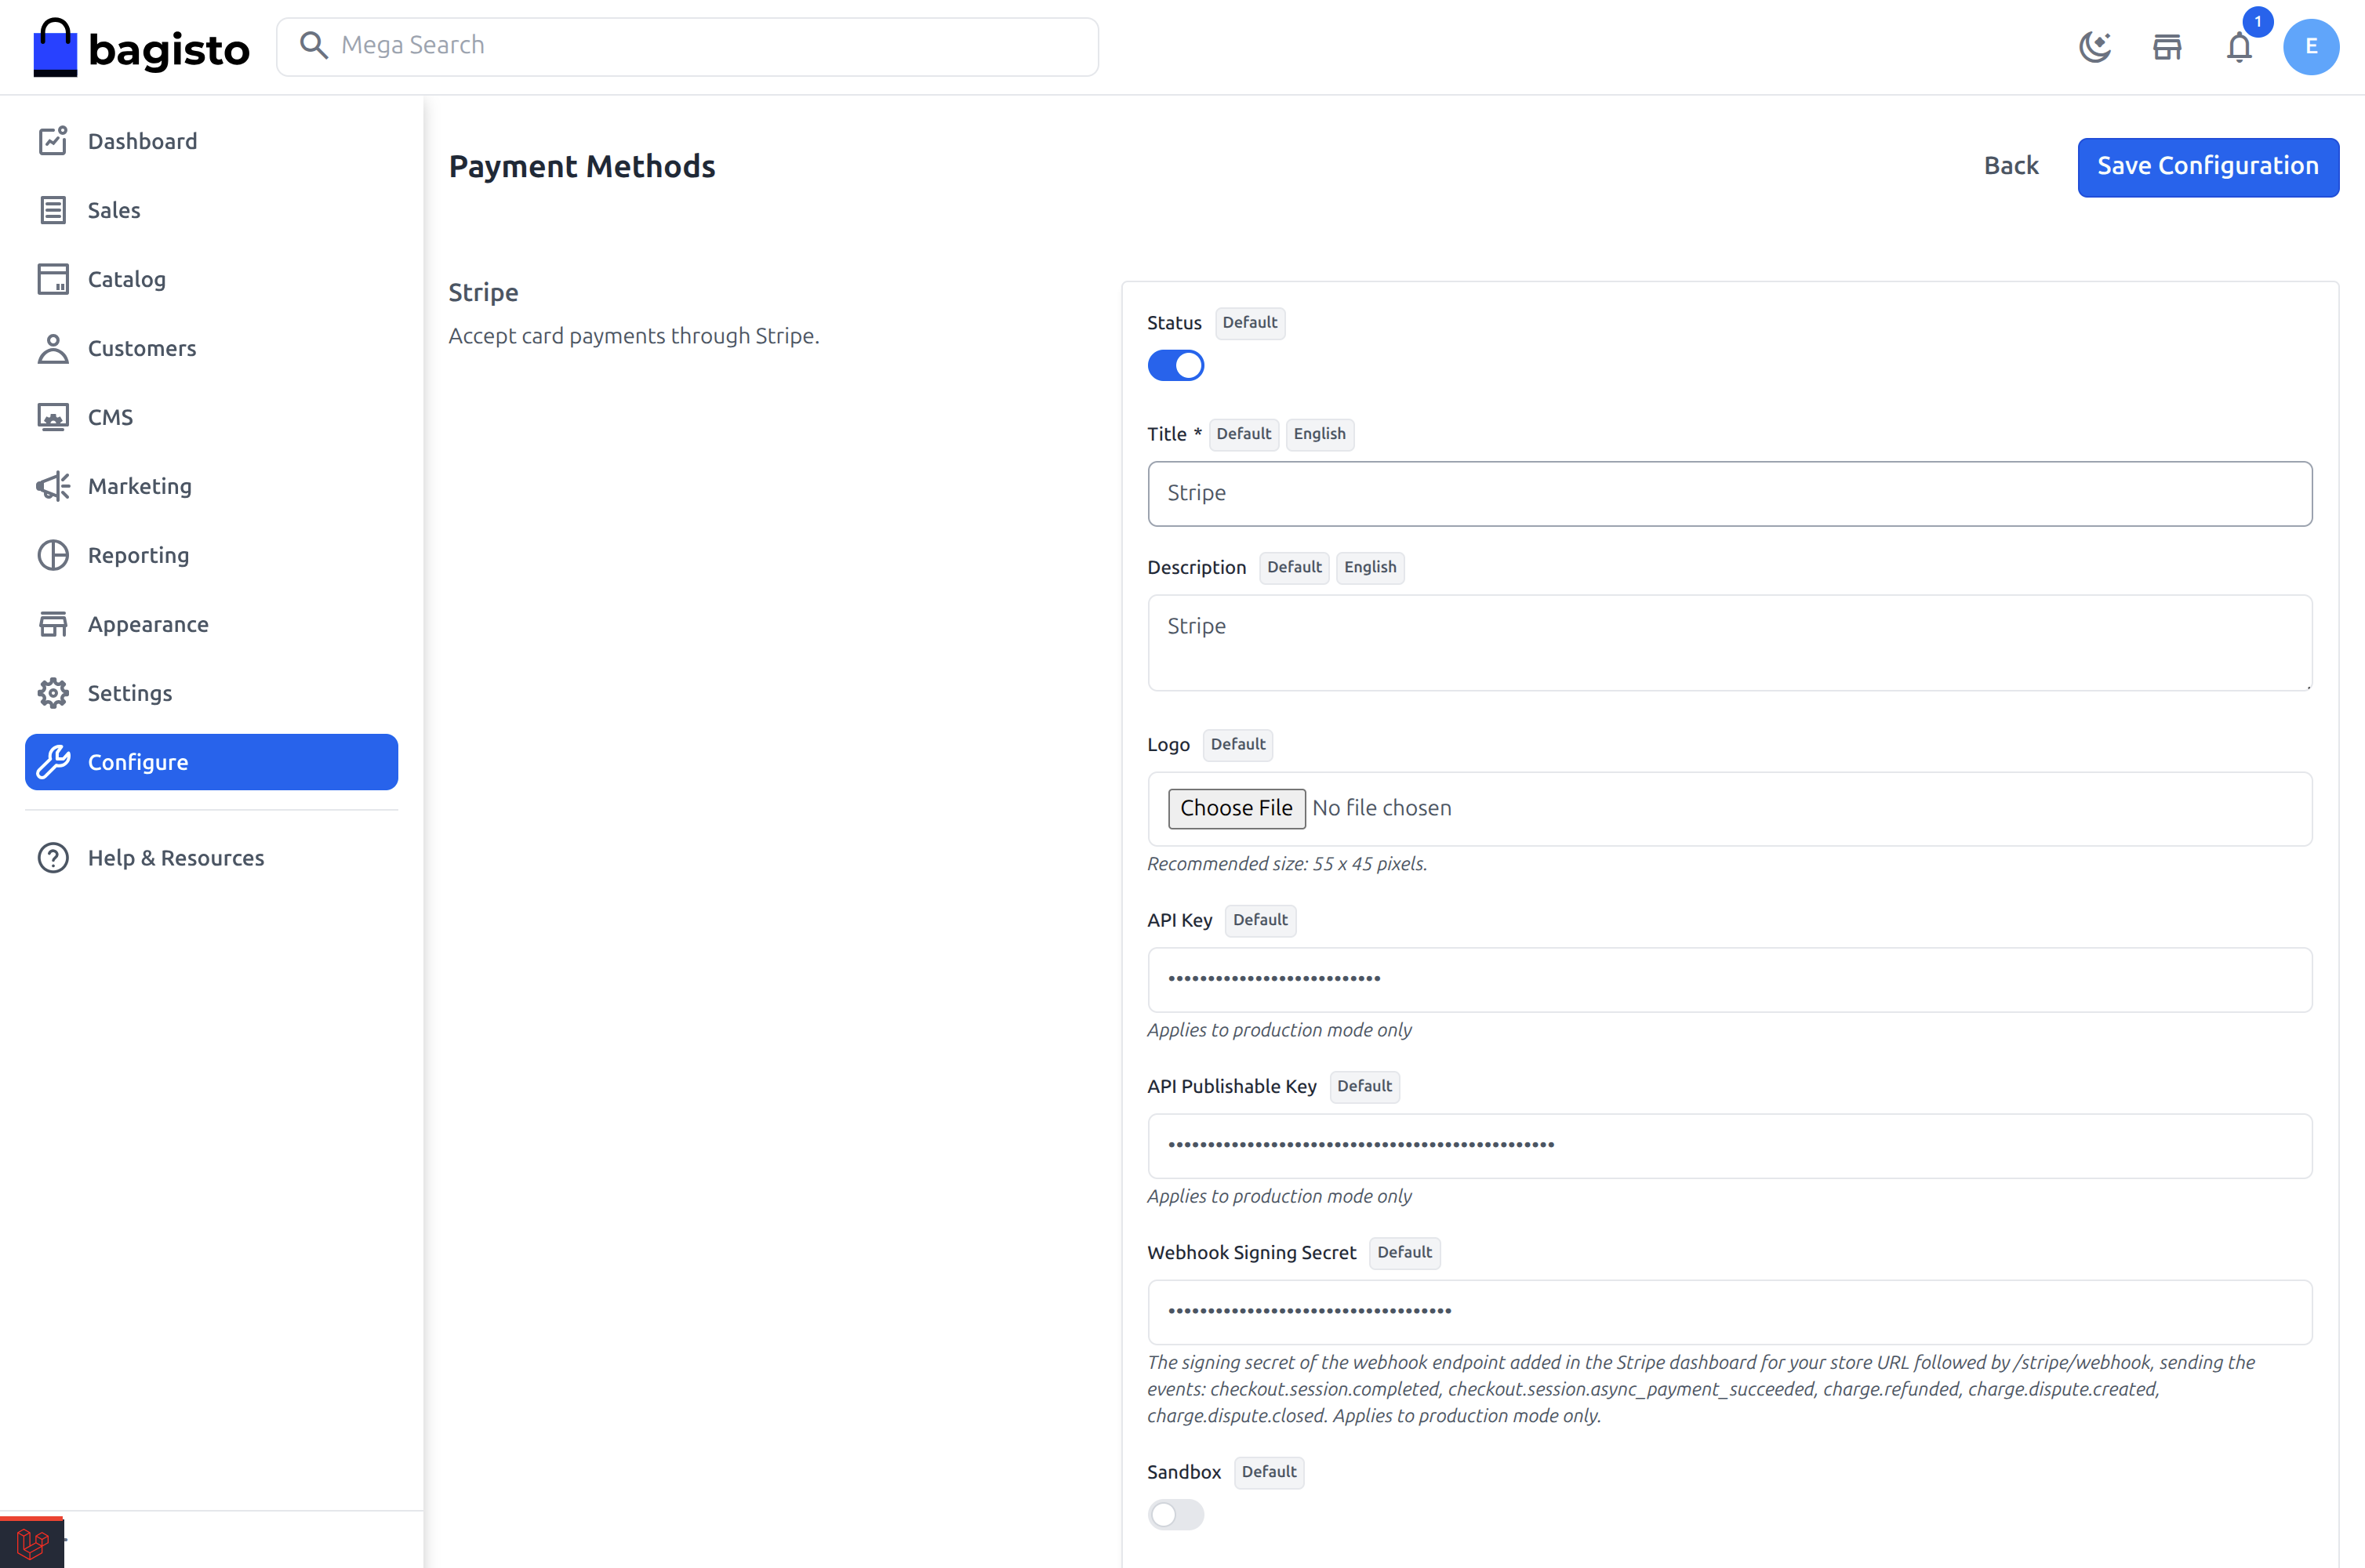The image size is (2365, 1568).
Task: Open Help & Resources
Action: [211, 858]
